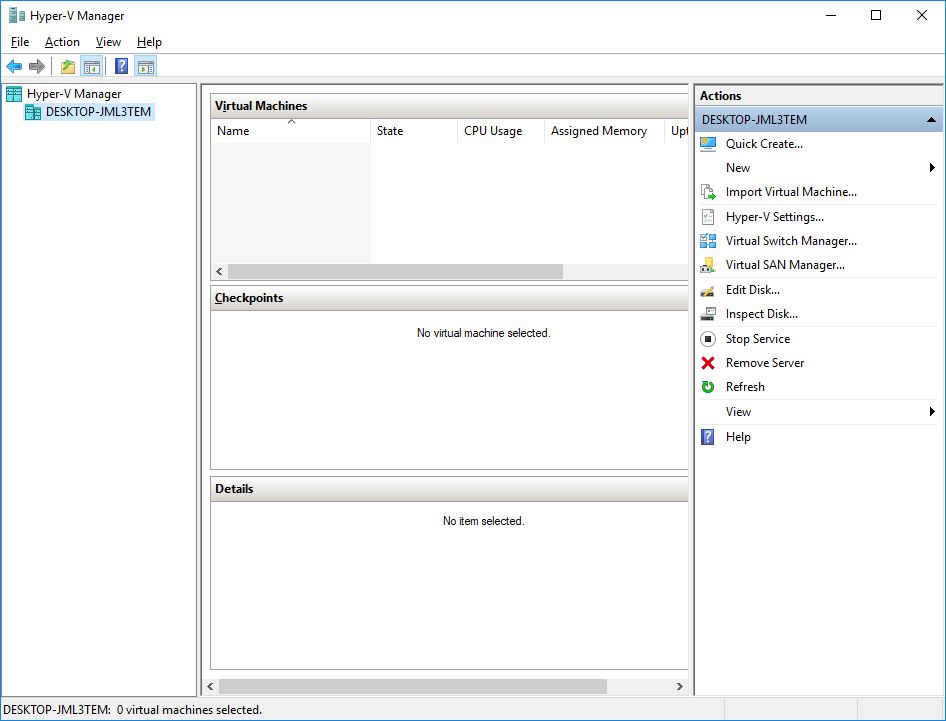
Task: Toggle the Show/Hide Action Pane icon
Action: point(146,66)
